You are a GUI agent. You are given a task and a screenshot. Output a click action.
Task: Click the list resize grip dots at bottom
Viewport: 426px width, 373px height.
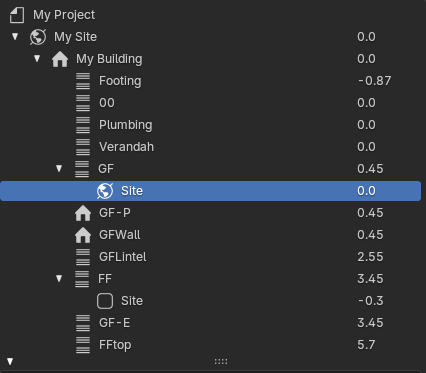pos(221,361)
